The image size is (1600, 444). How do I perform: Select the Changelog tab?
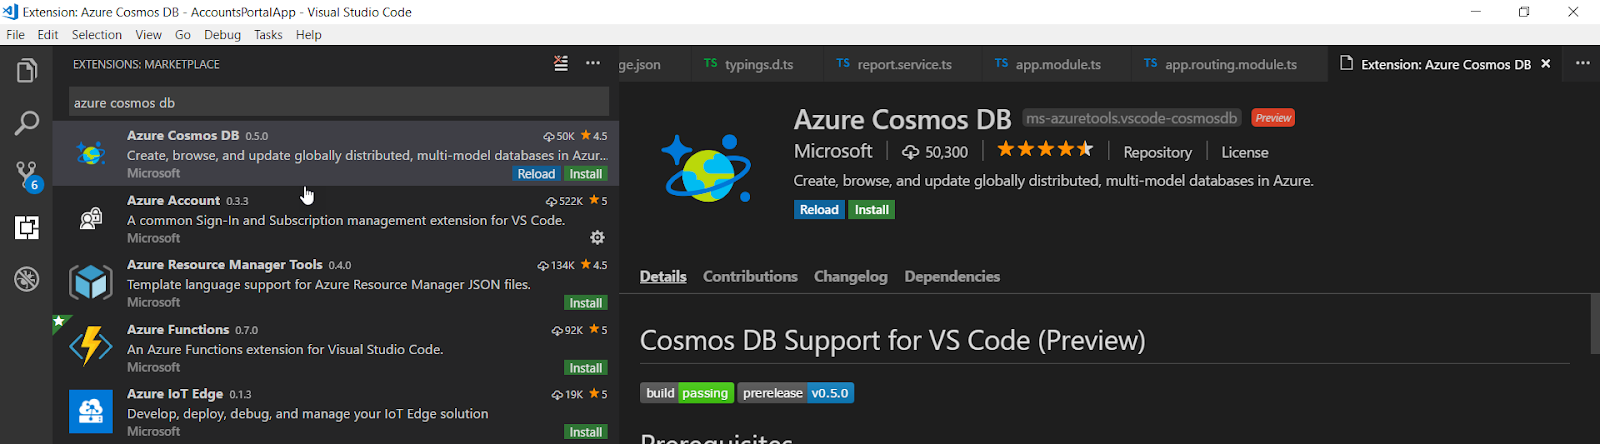pyautogui.click(x=851, y=276)
